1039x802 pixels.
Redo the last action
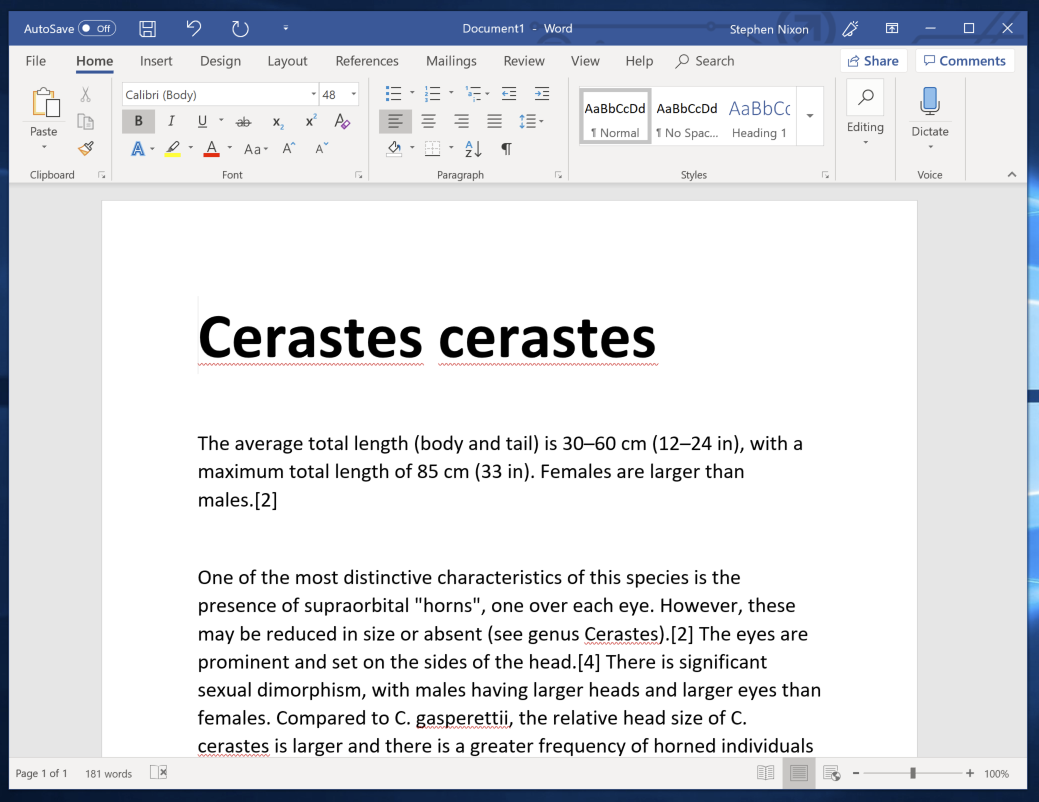coord(240,29)
